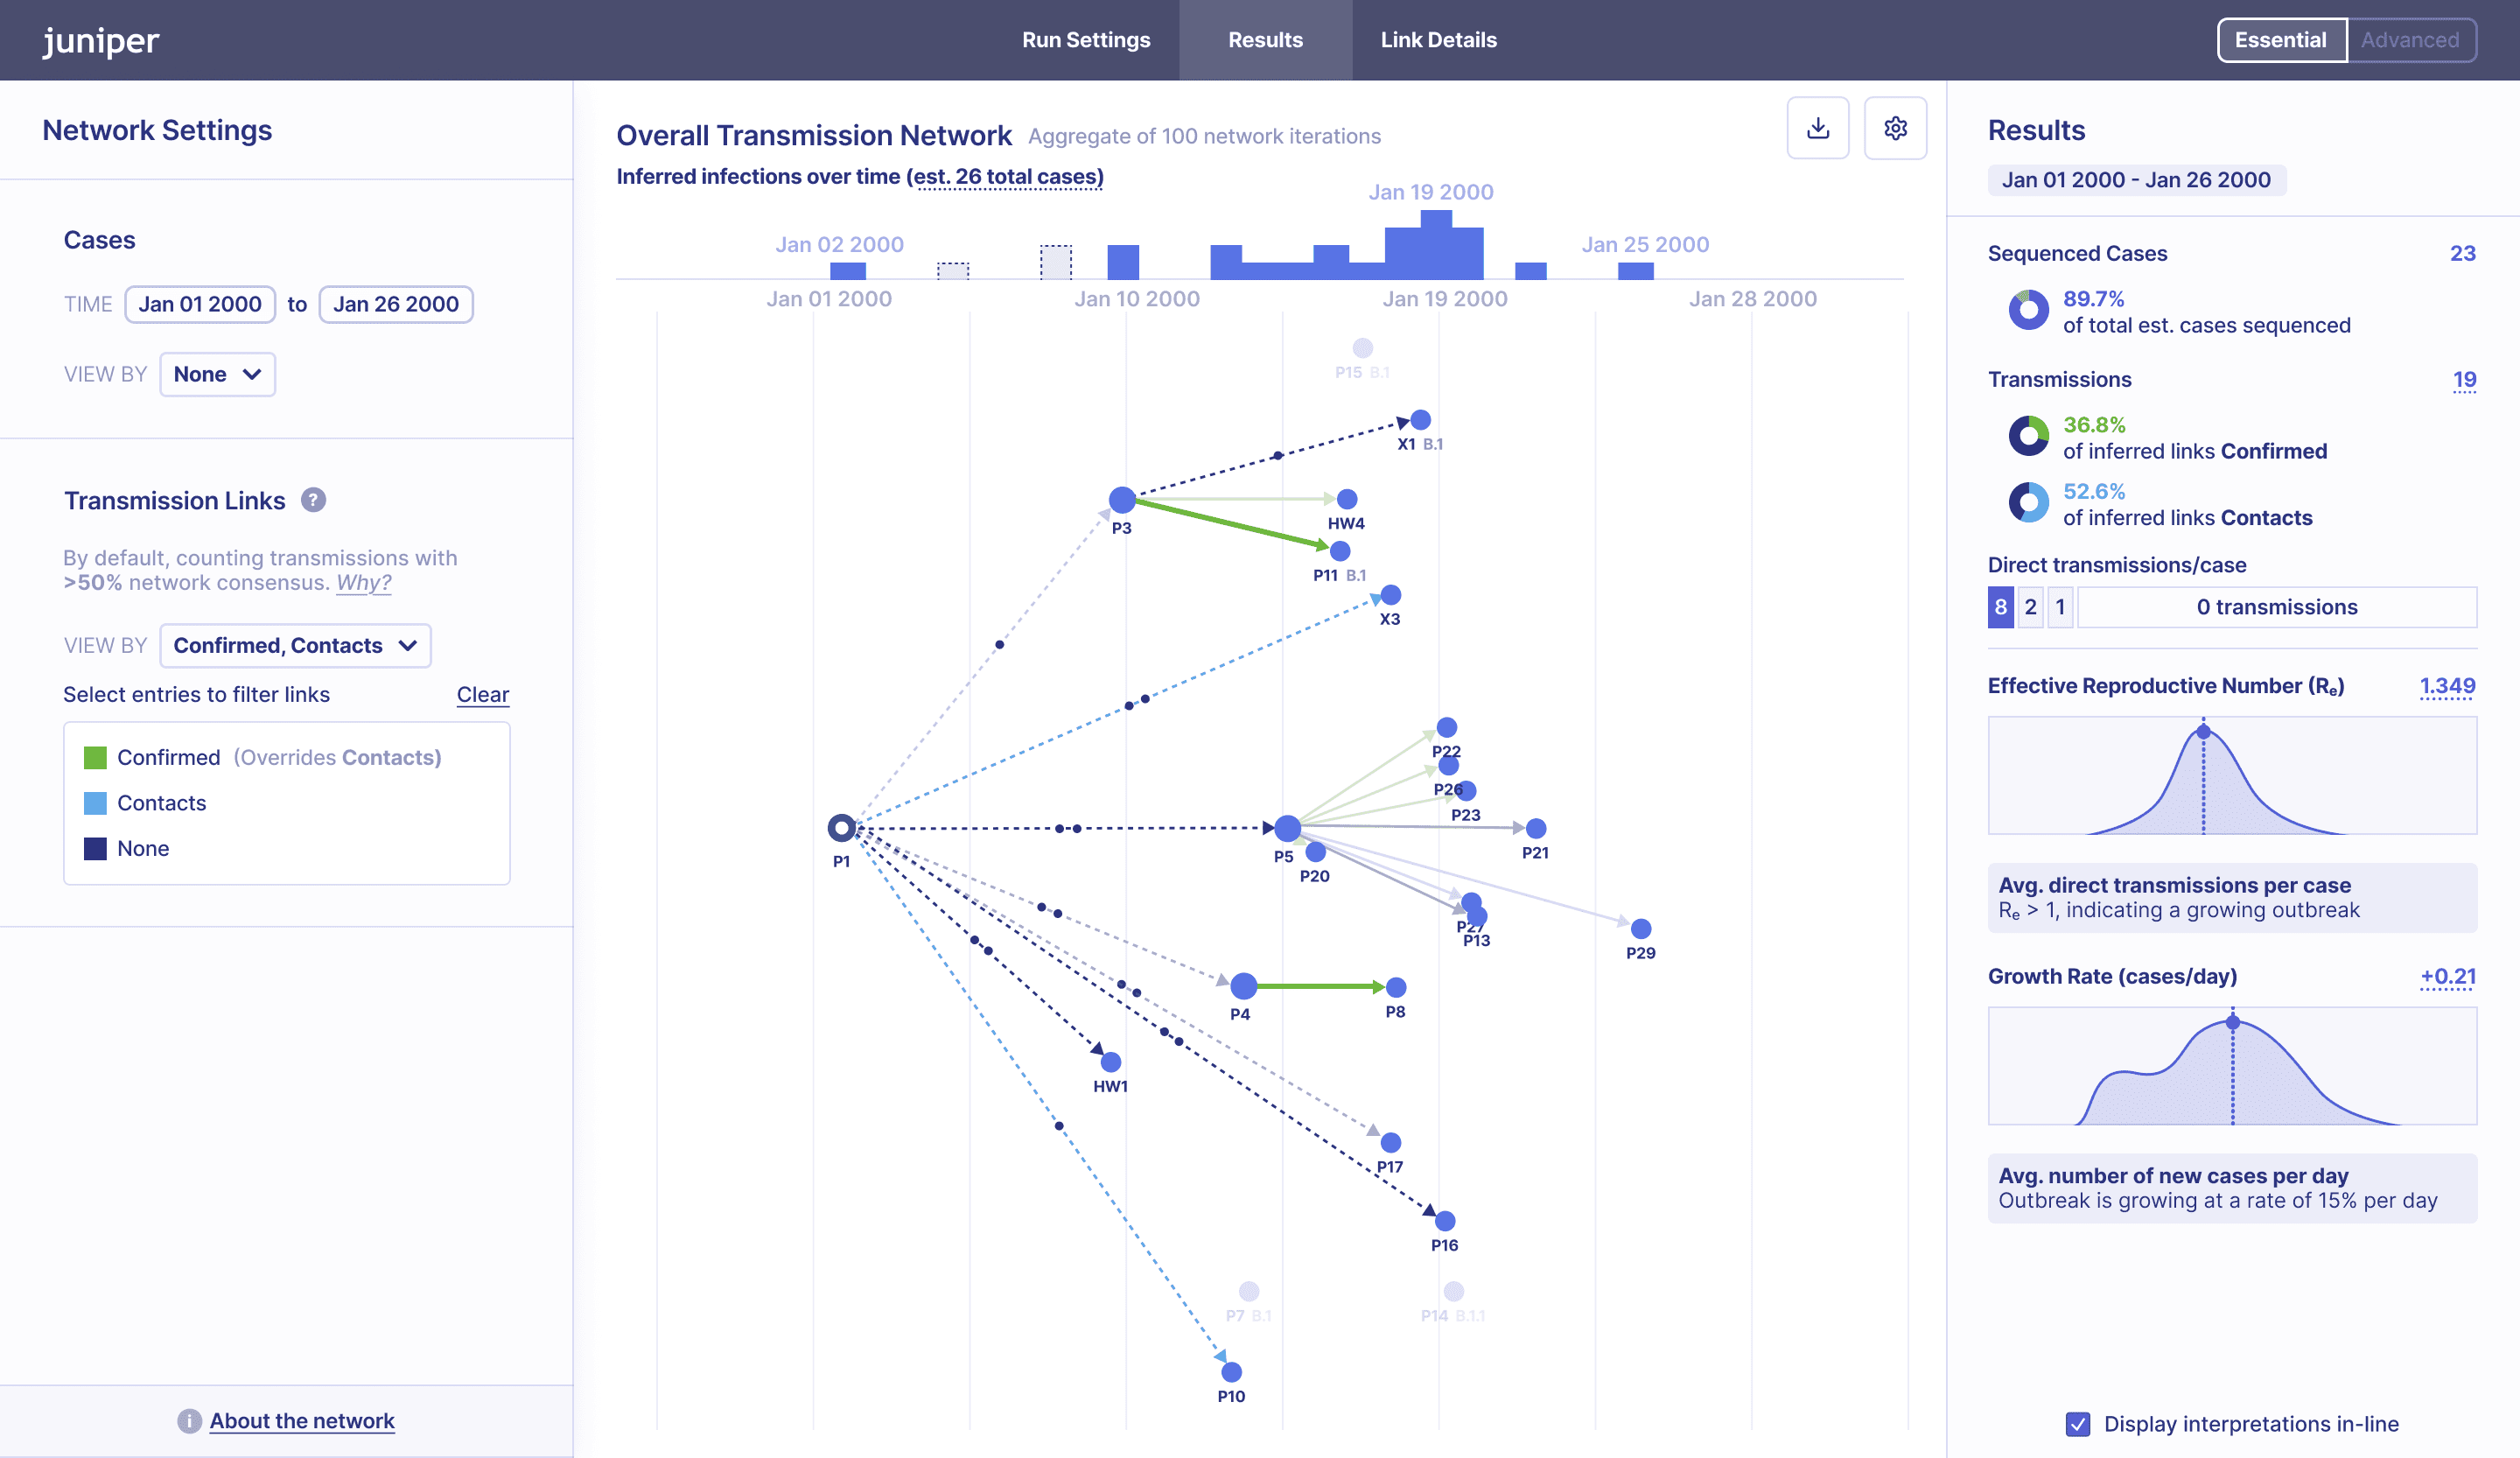Screen dimensions: 2520x1458
Task: Select the P1 root case node
Action: coord(841,828)
